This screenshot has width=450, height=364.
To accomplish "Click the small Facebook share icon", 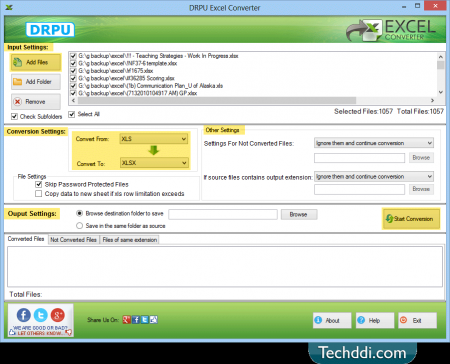I will tap(136, 320).
